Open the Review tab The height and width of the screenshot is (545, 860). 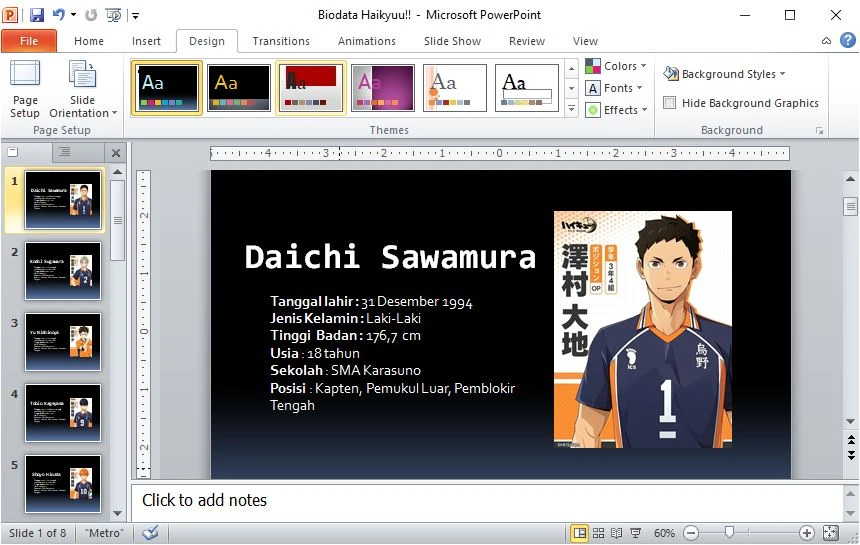[x=527, y=41]
